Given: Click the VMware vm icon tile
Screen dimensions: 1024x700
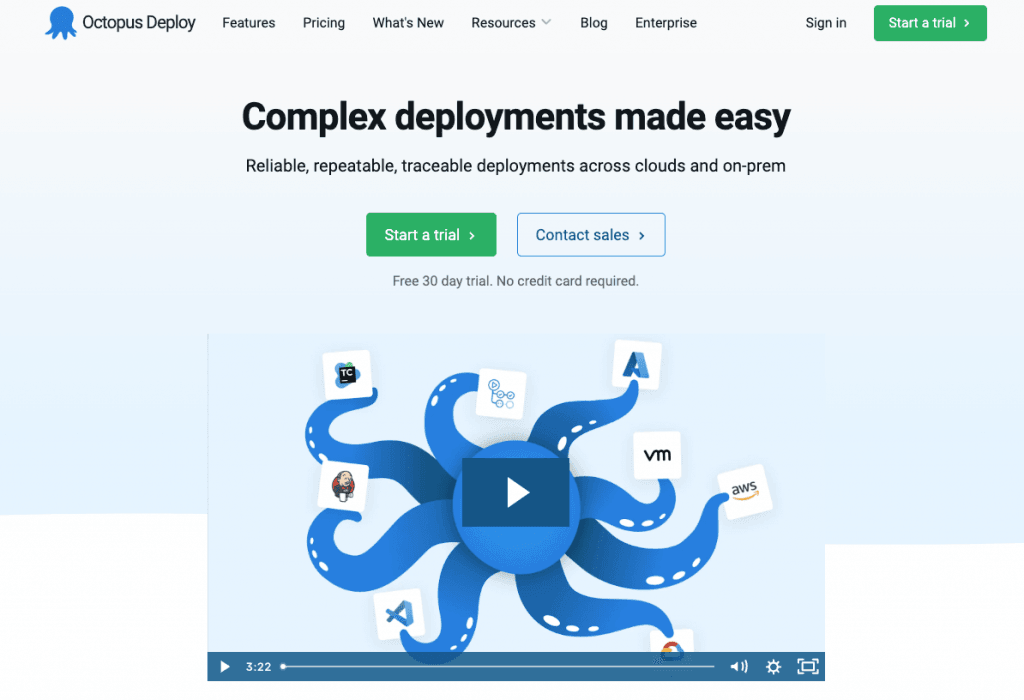Looking at the screenshot, I should (657, 455).
